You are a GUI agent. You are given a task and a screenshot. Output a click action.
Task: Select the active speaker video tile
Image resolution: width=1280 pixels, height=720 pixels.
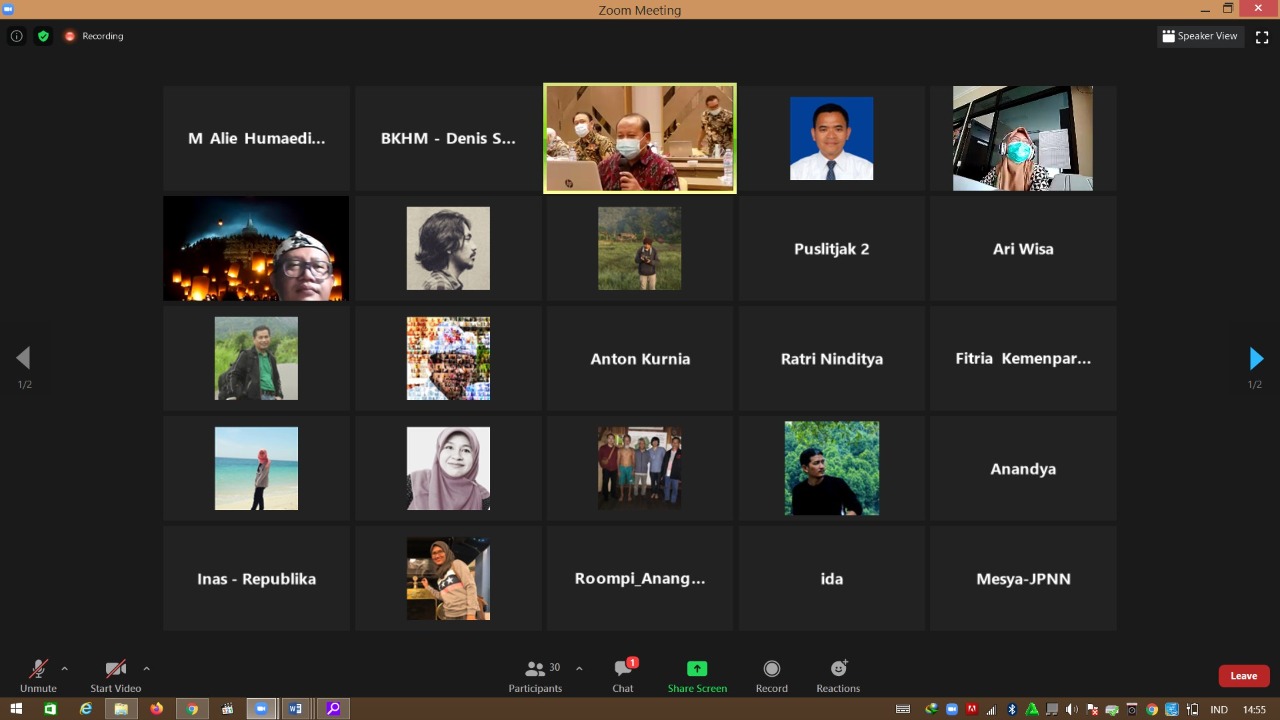pyautogui.click(x=640, y=138)
